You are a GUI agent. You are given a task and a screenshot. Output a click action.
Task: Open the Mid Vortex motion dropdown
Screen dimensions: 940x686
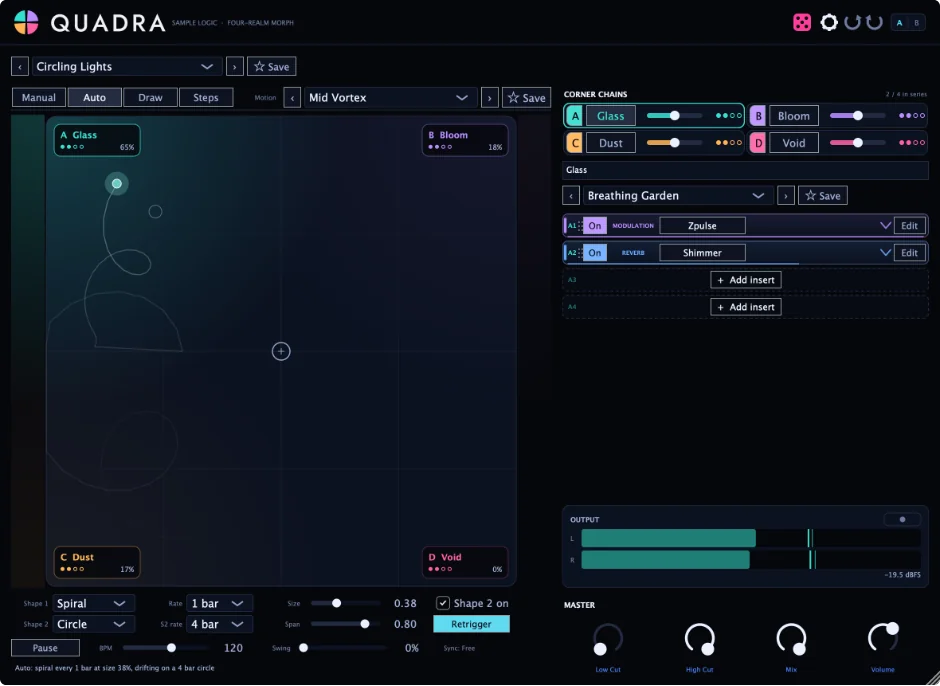[x=390, y=98]
